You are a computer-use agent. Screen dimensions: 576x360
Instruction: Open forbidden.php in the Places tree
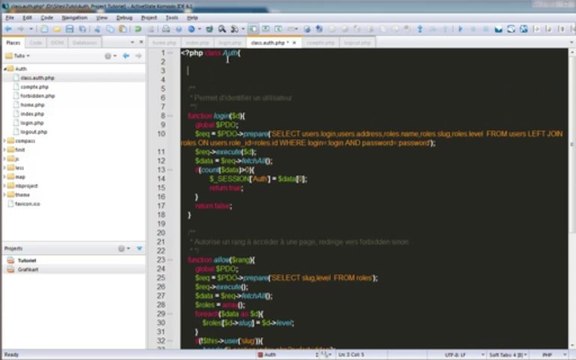(x=37, y=96)
